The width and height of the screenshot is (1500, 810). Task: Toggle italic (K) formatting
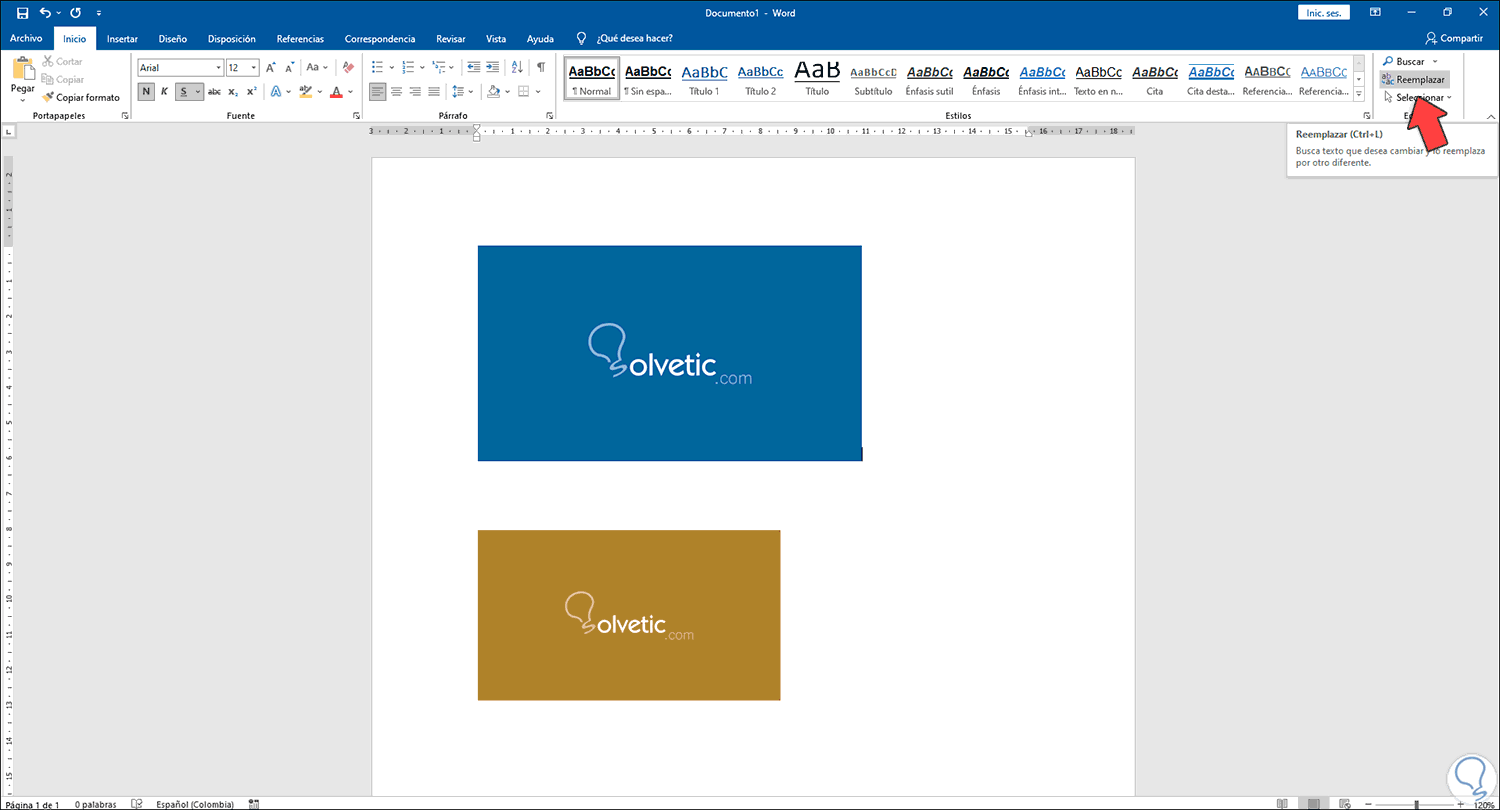click(x=165, y=92)
